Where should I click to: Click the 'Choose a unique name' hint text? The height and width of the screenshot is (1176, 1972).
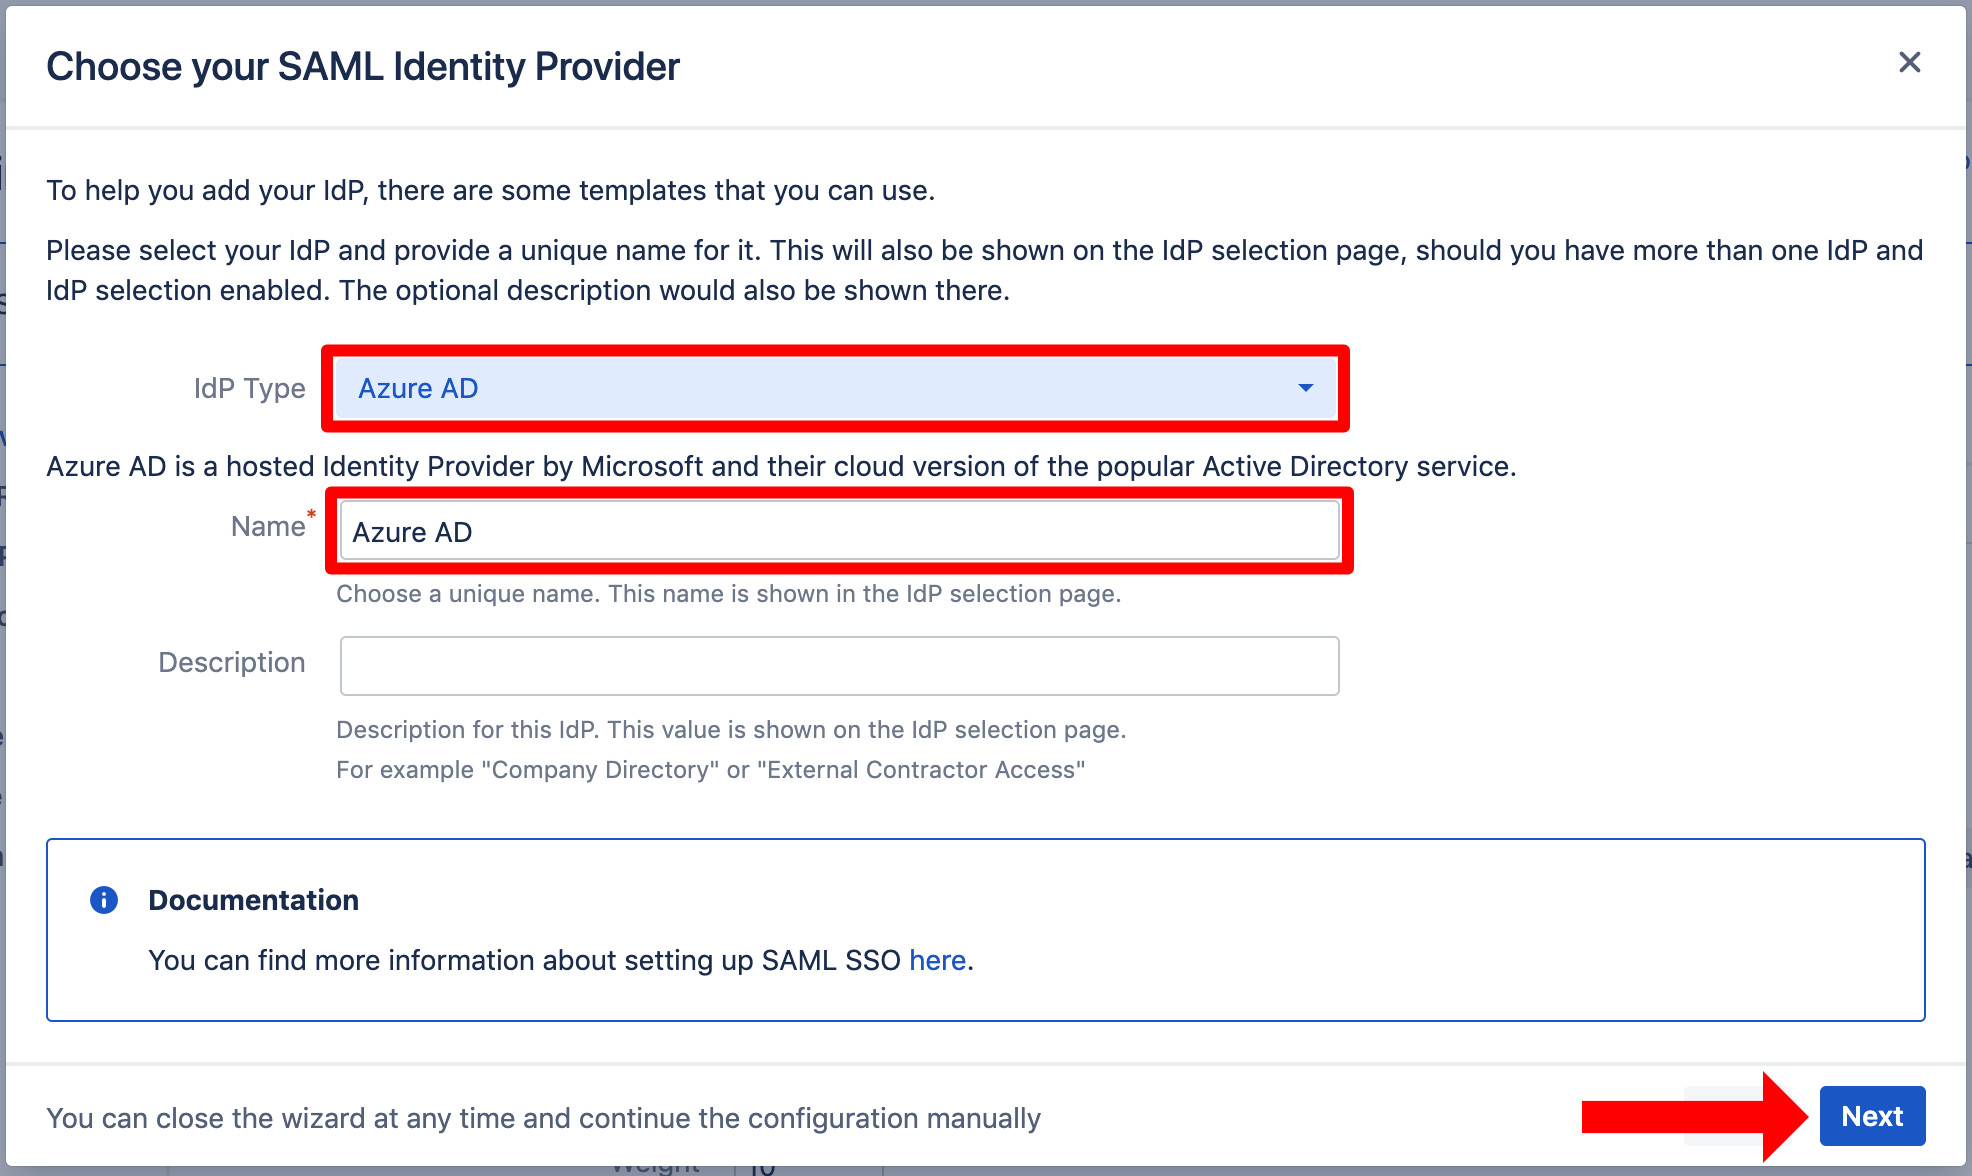tap(728, 594)
